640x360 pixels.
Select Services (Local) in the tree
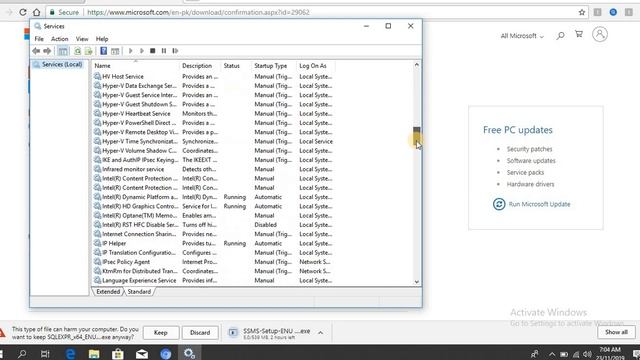point(58,64)
